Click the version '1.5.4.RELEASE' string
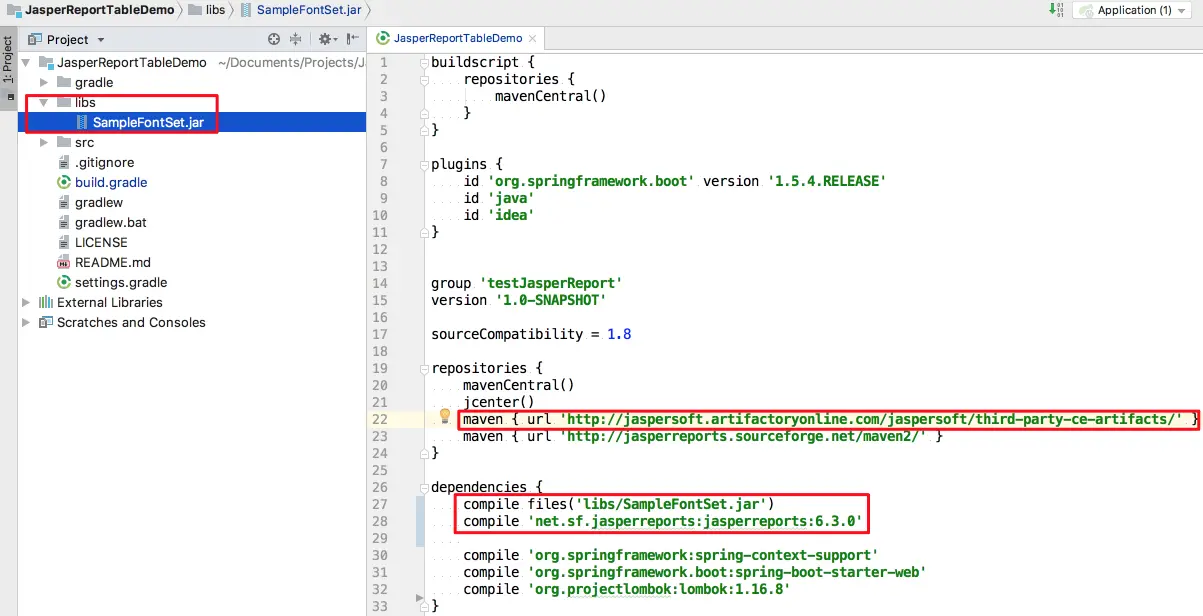Screen dimensions: 1203x616 click(x=825, y=181)
